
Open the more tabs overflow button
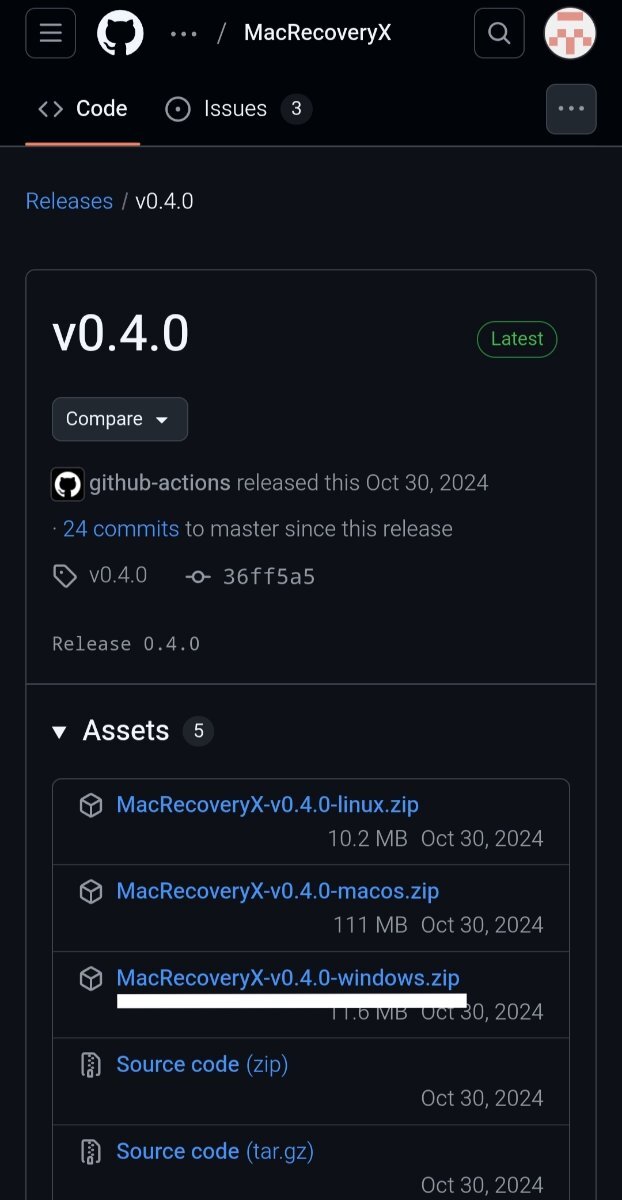click(571, 109)
